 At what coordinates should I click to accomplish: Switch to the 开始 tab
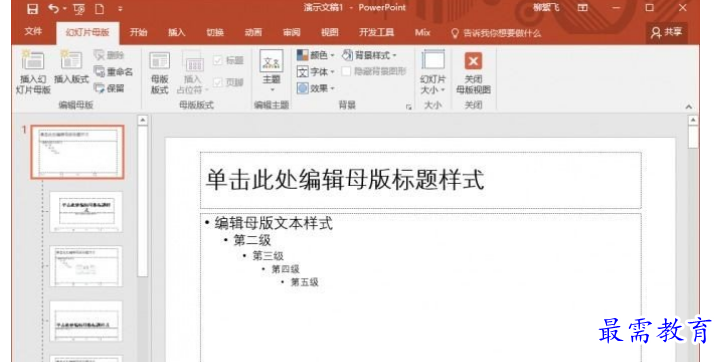pyautogui.click(x=138, y=32)
